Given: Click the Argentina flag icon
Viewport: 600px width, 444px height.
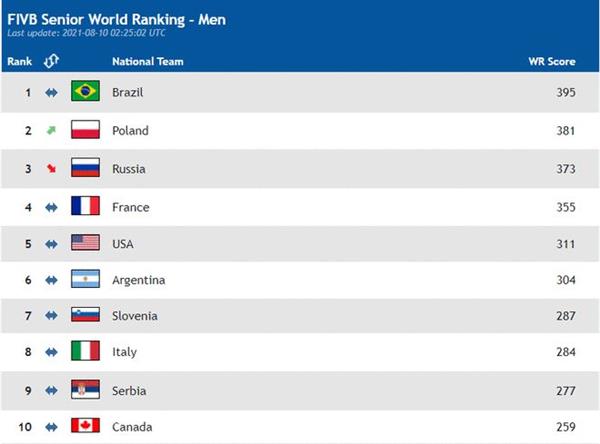Looking at the screenshot, I should [x=85, y=279].
